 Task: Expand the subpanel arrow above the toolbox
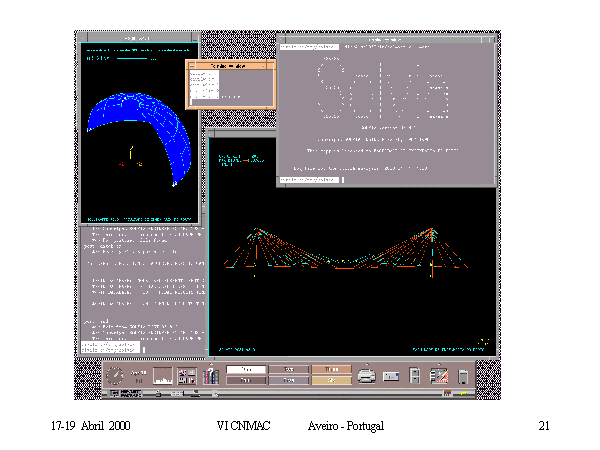[439, 364]
